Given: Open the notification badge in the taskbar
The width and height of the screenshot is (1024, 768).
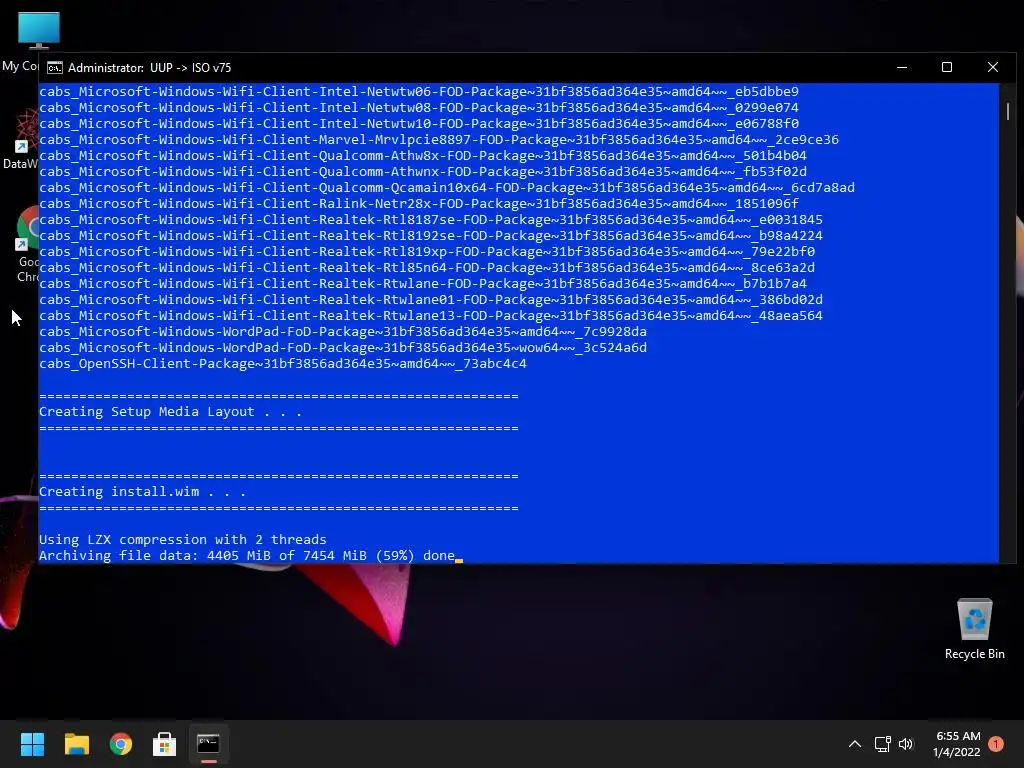Looking at the screenshot, I should tap(996, 744).
